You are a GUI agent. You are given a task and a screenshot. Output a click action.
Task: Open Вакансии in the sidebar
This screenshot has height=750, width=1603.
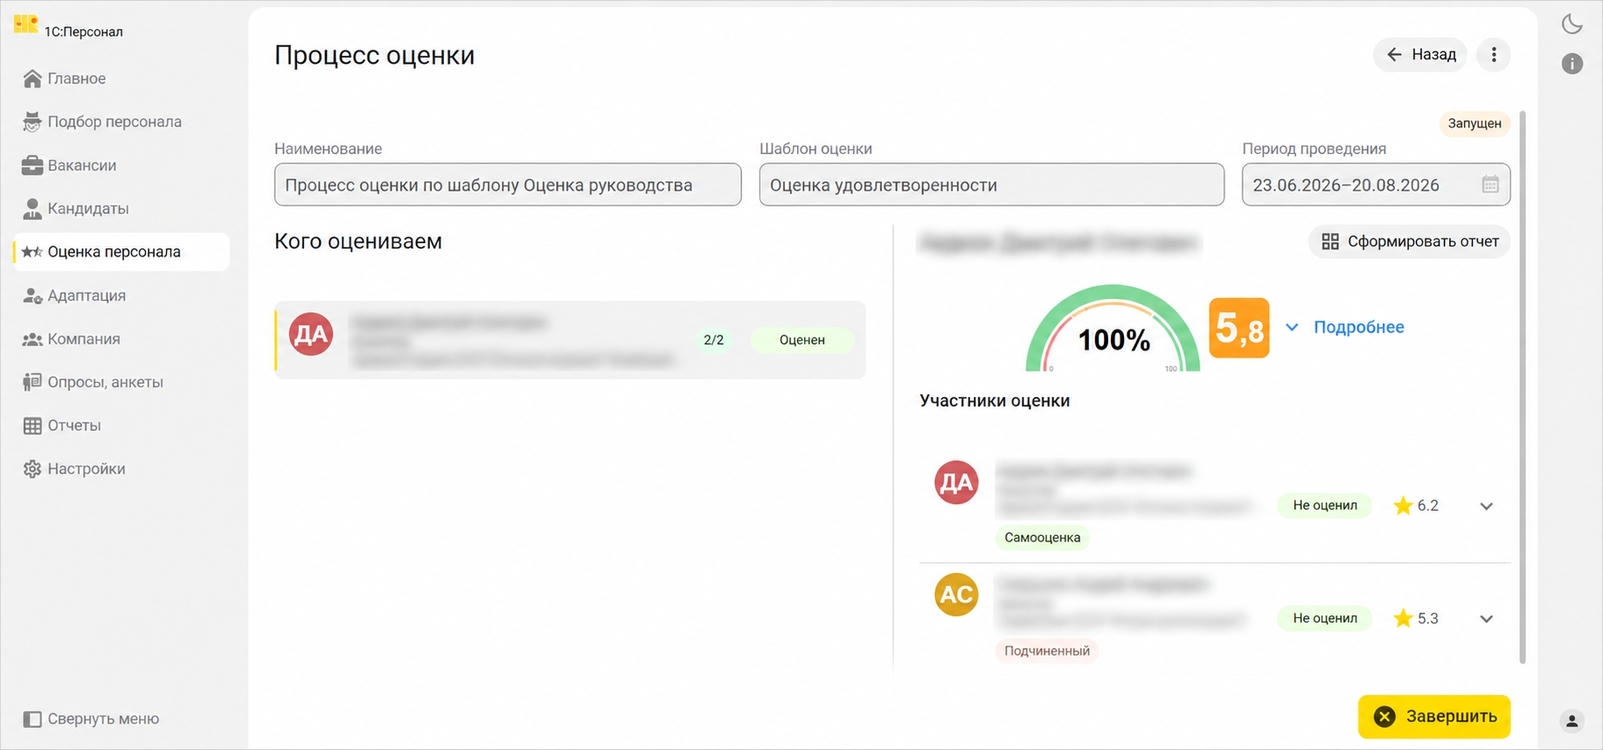[x=121, y=165]
